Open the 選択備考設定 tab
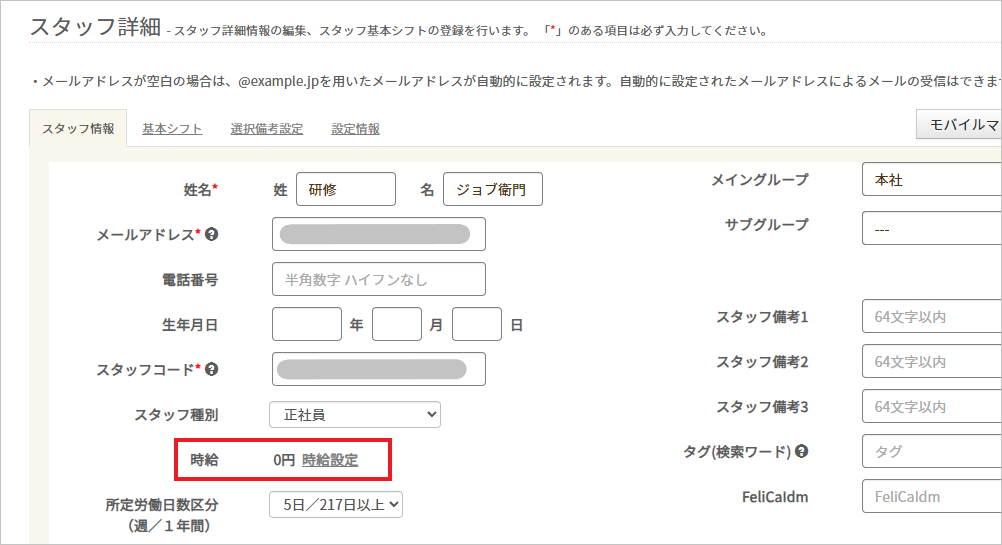 (266, 129)
